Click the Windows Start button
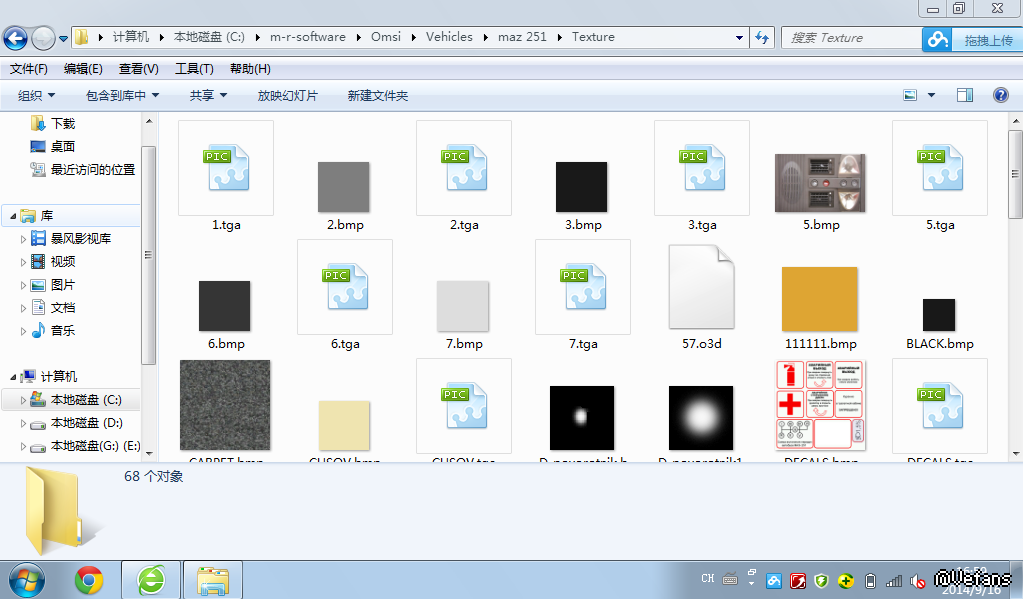 27,579
